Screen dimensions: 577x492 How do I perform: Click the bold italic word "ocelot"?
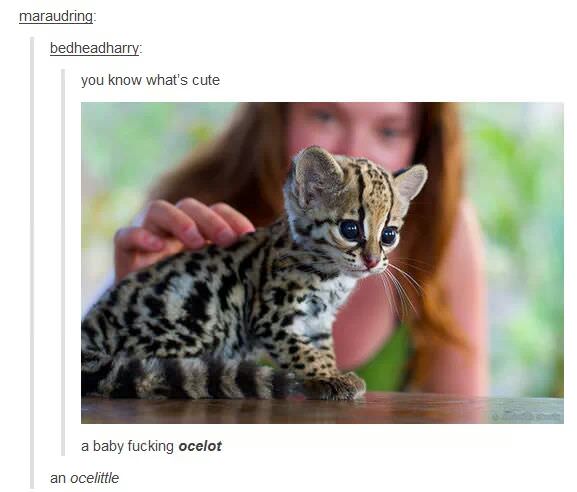[x=200, y=446]
